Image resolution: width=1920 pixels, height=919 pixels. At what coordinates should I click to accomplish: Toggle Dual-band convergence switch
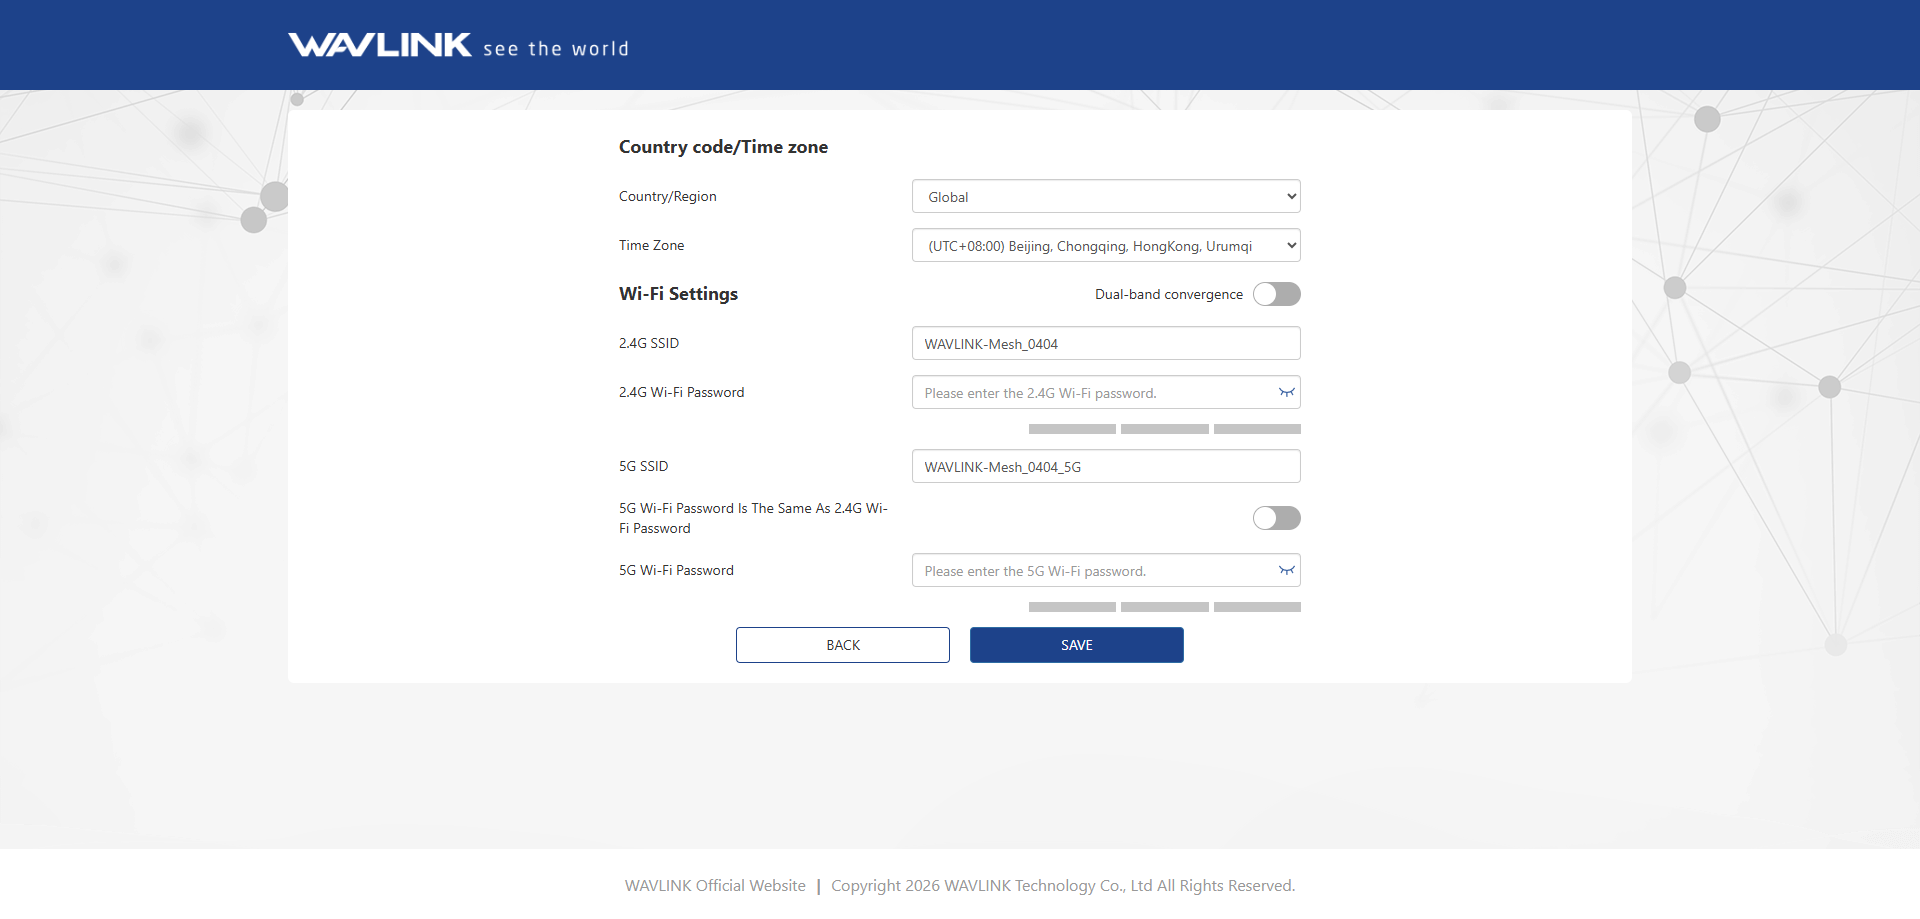(x=1277, y=294)
